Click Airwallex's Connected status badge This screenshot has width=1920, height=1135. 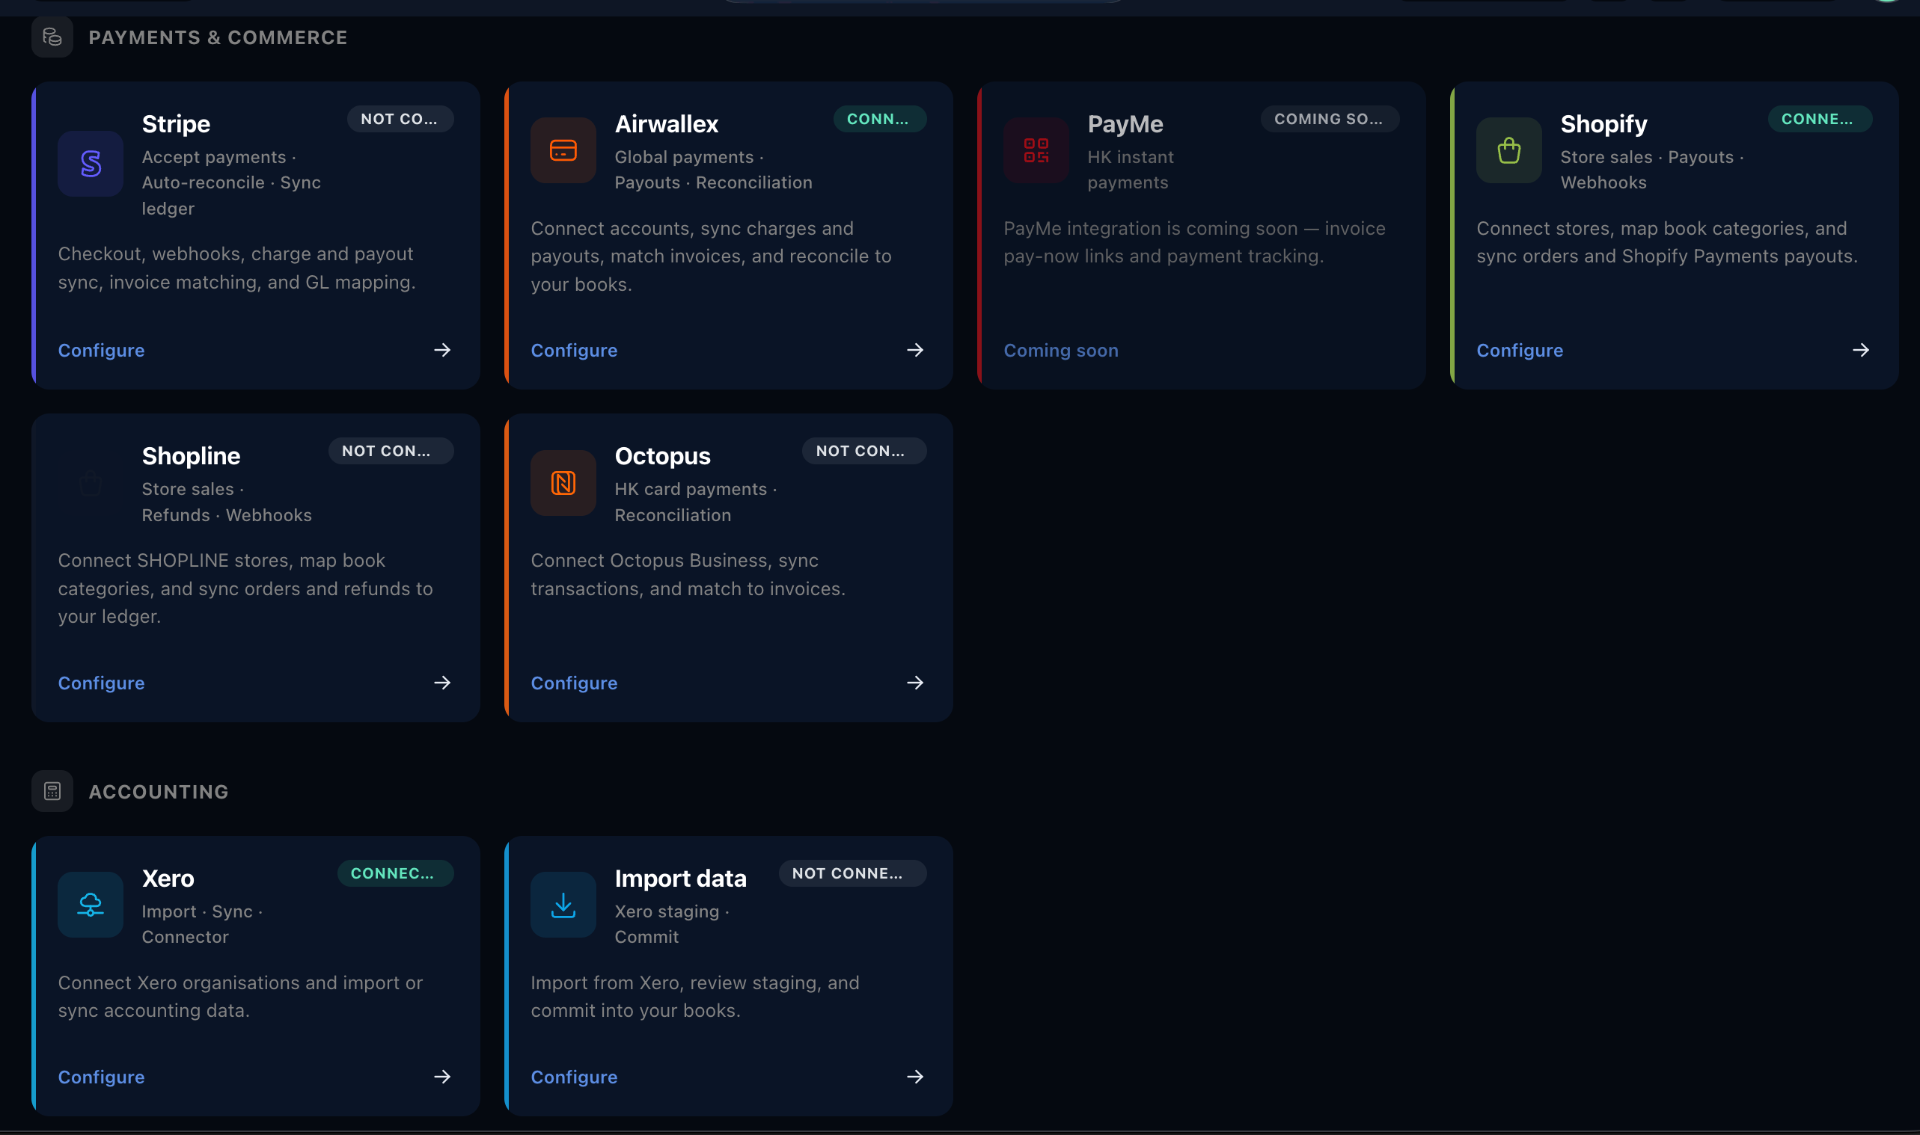click(879, 119)
